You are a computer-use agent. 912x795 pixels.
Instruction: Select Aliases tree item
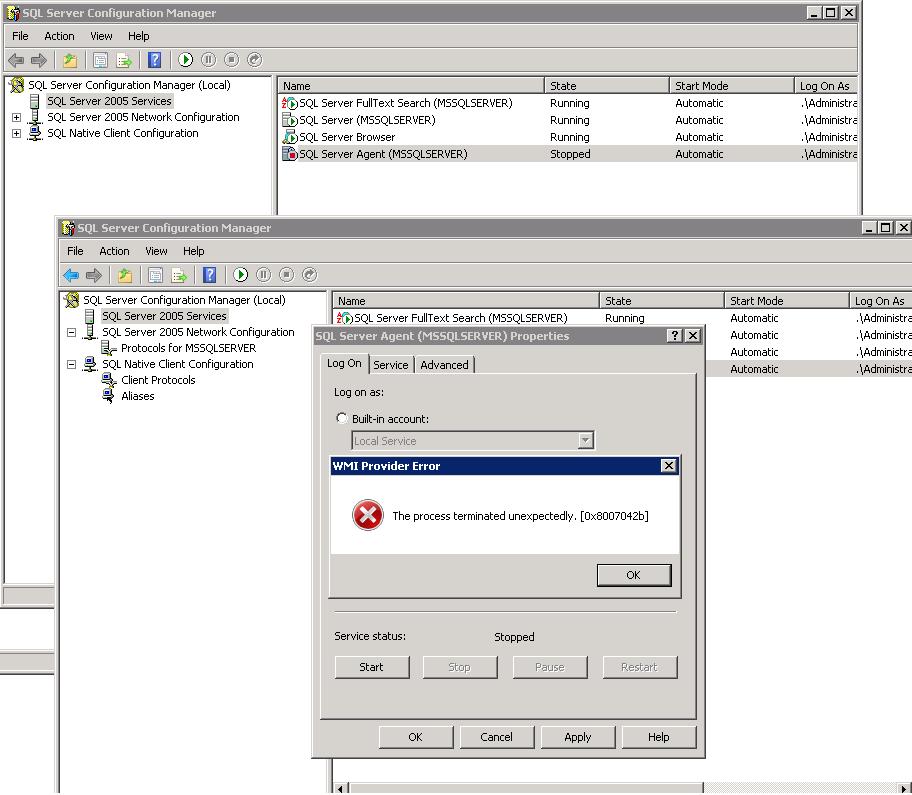pyautogui.click(x=138, y=396)
